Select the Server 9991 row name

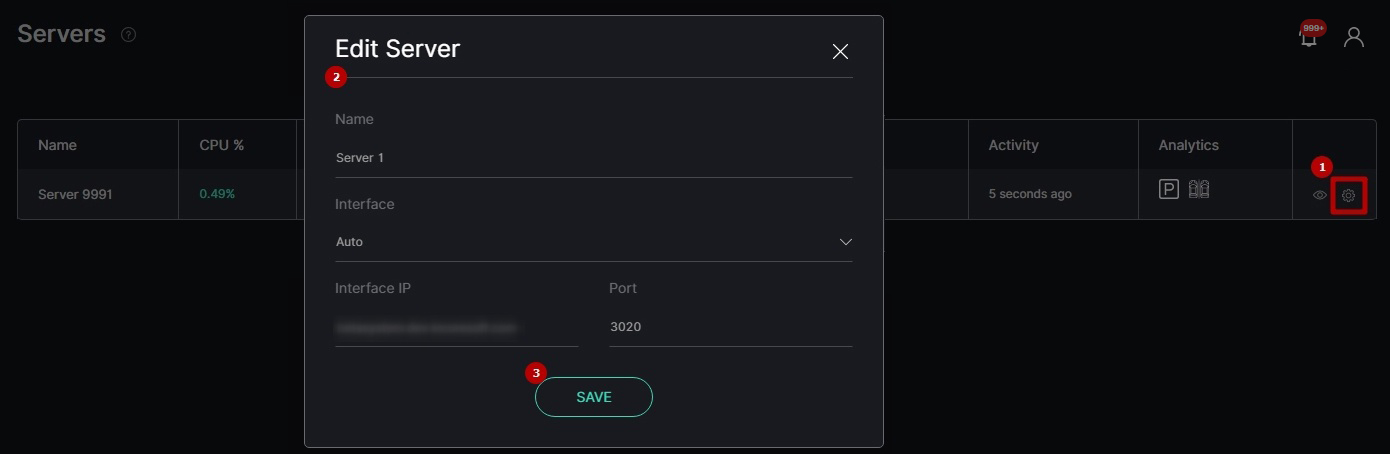click(75, 194)
